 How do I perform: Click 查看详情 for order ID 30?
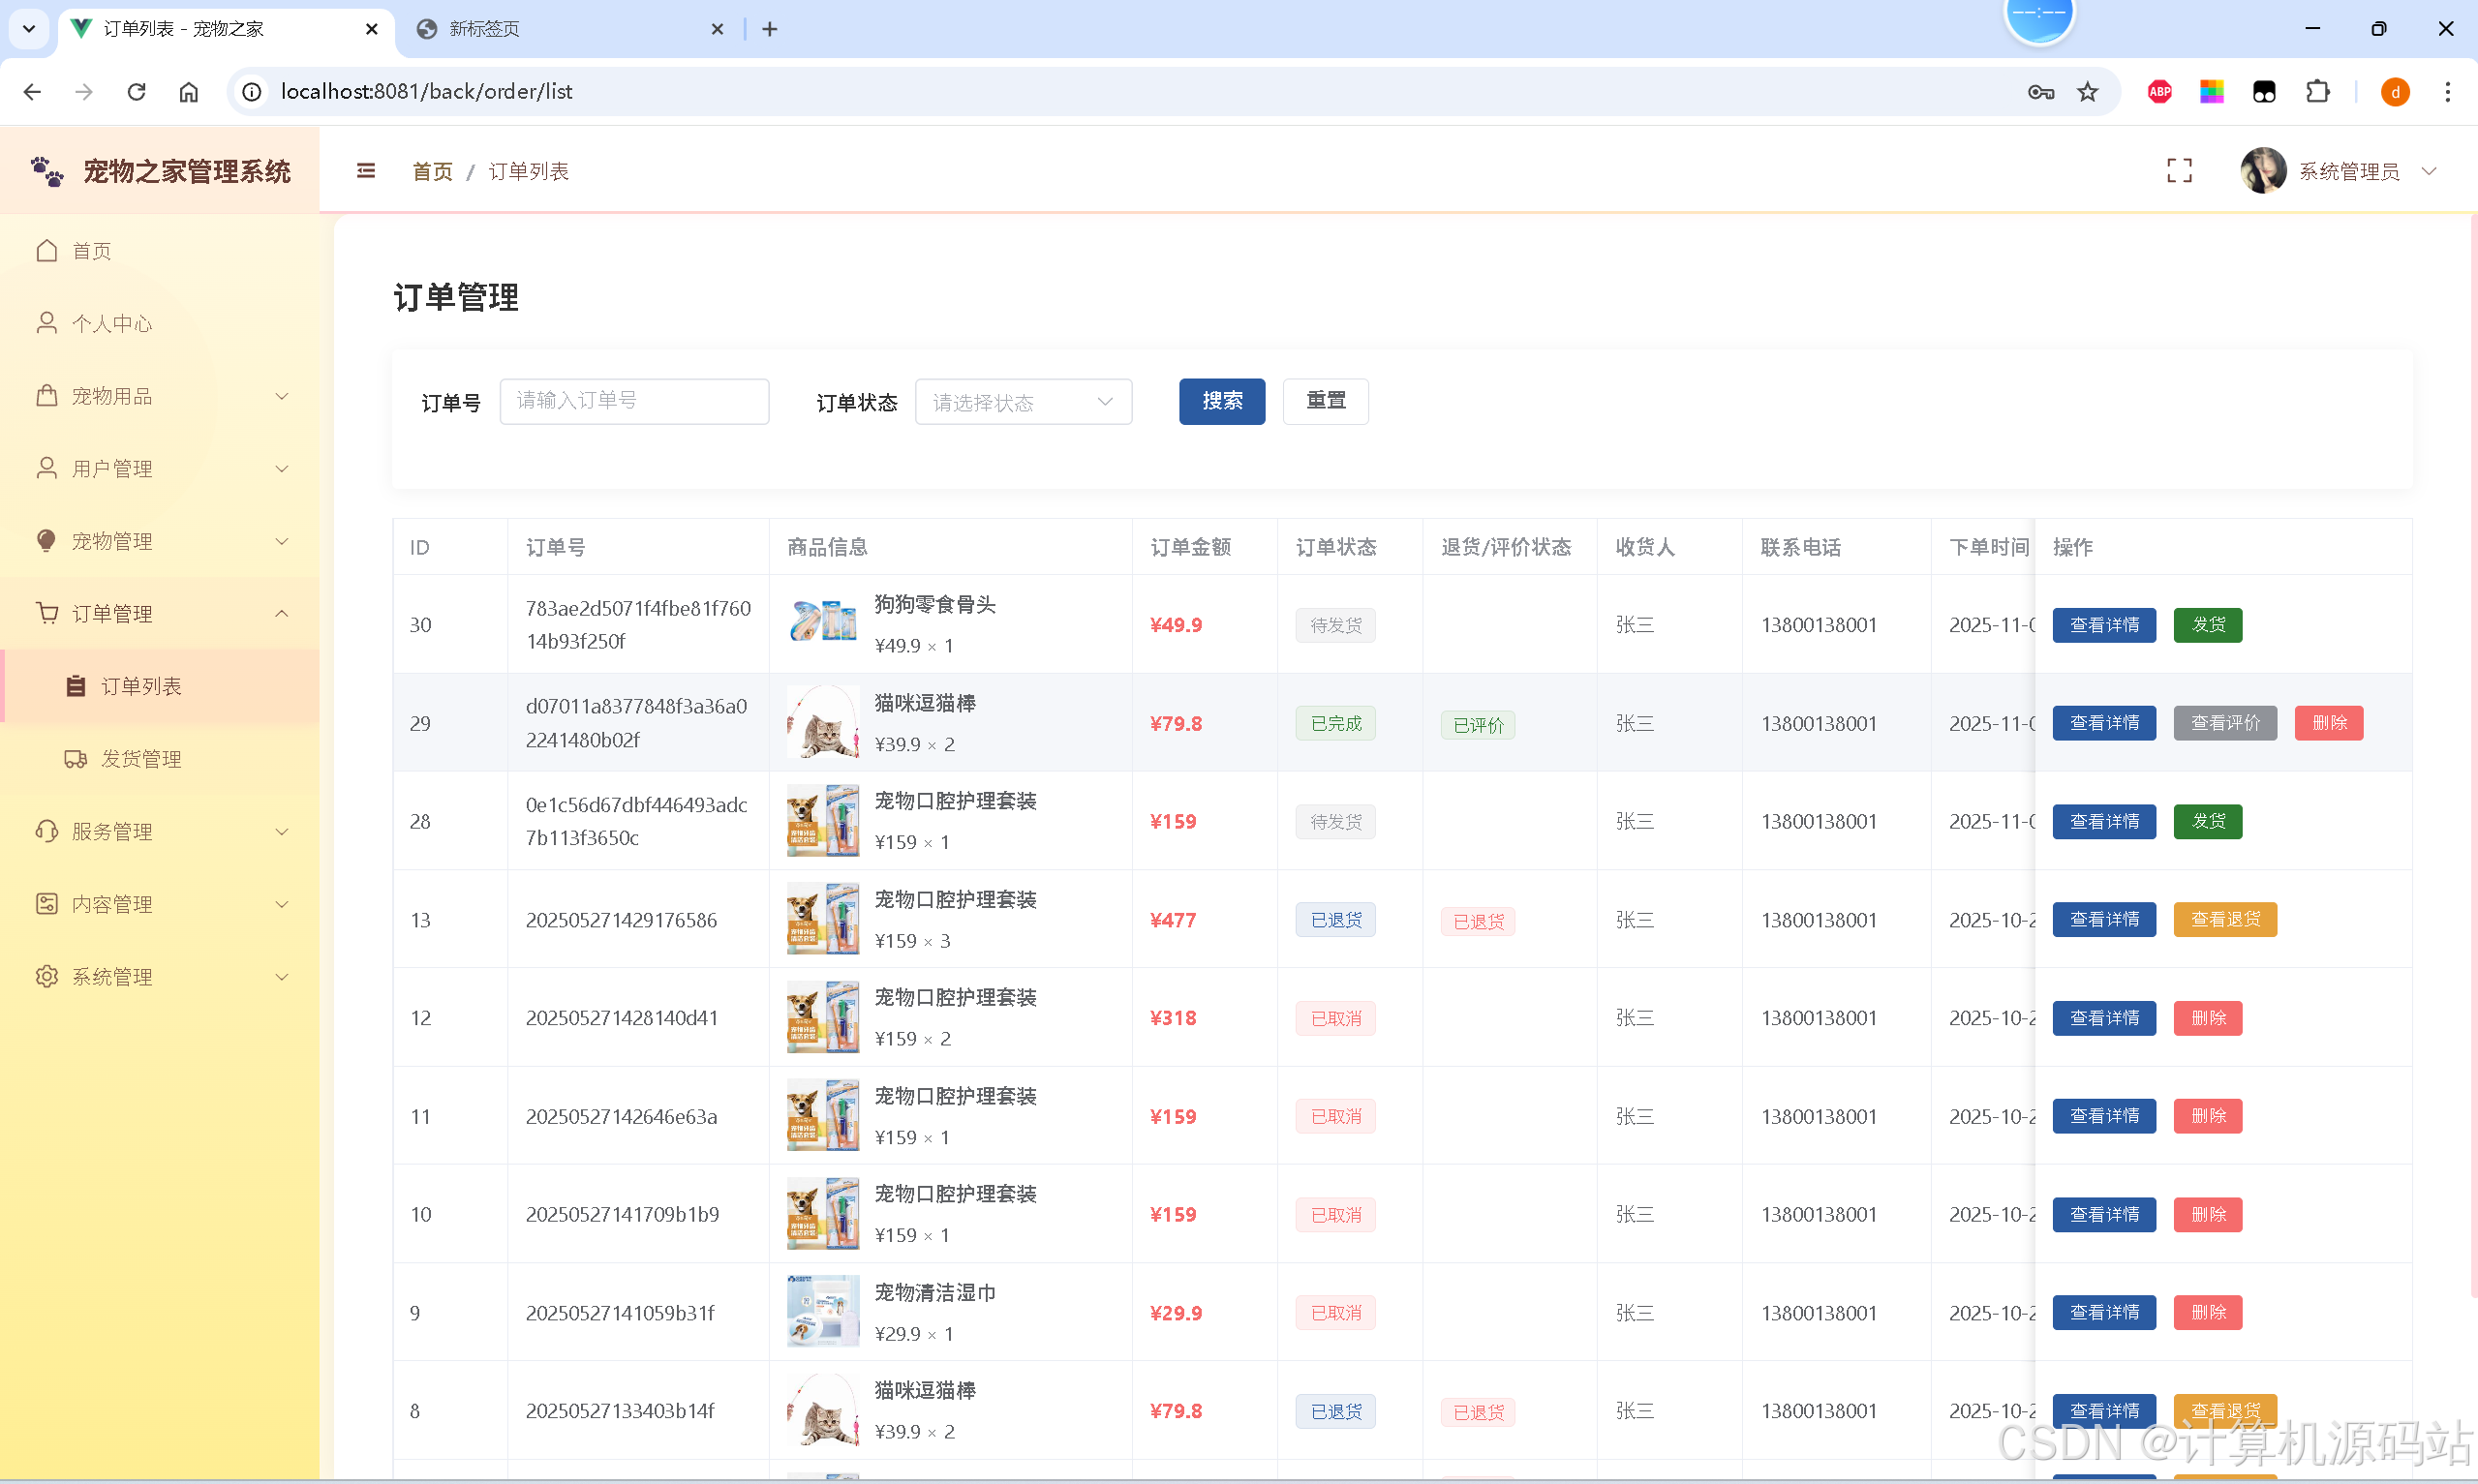pyautogui.click(x=2104, y=625)
